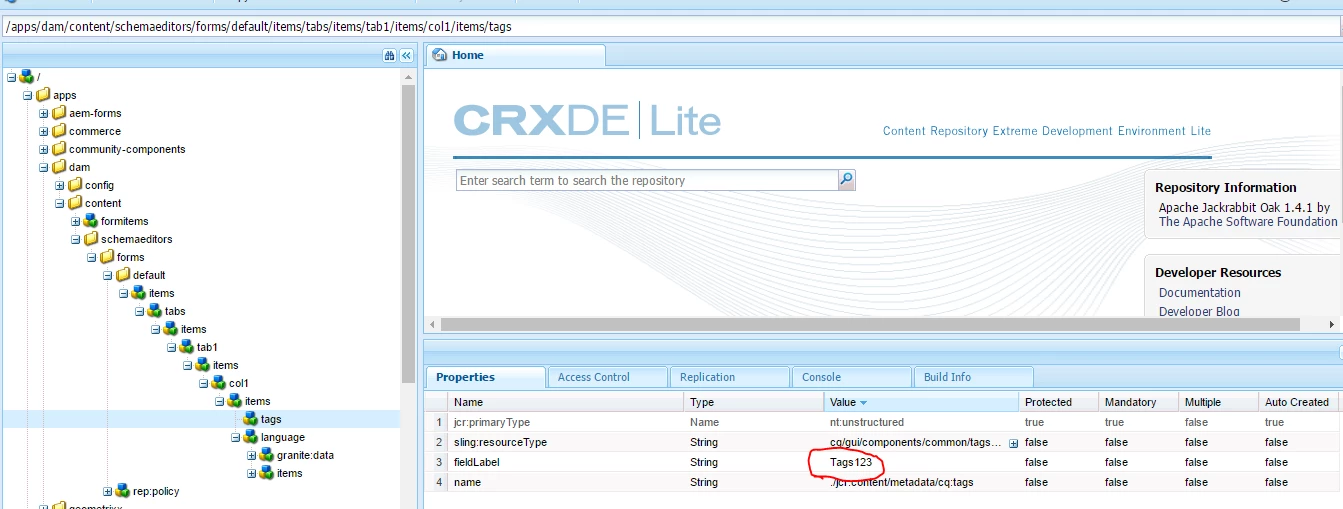Click the tags node icon
Image resolution: width=1343 pixels, height=509 pixels.
pyautogui.click(x=251, y=419)
